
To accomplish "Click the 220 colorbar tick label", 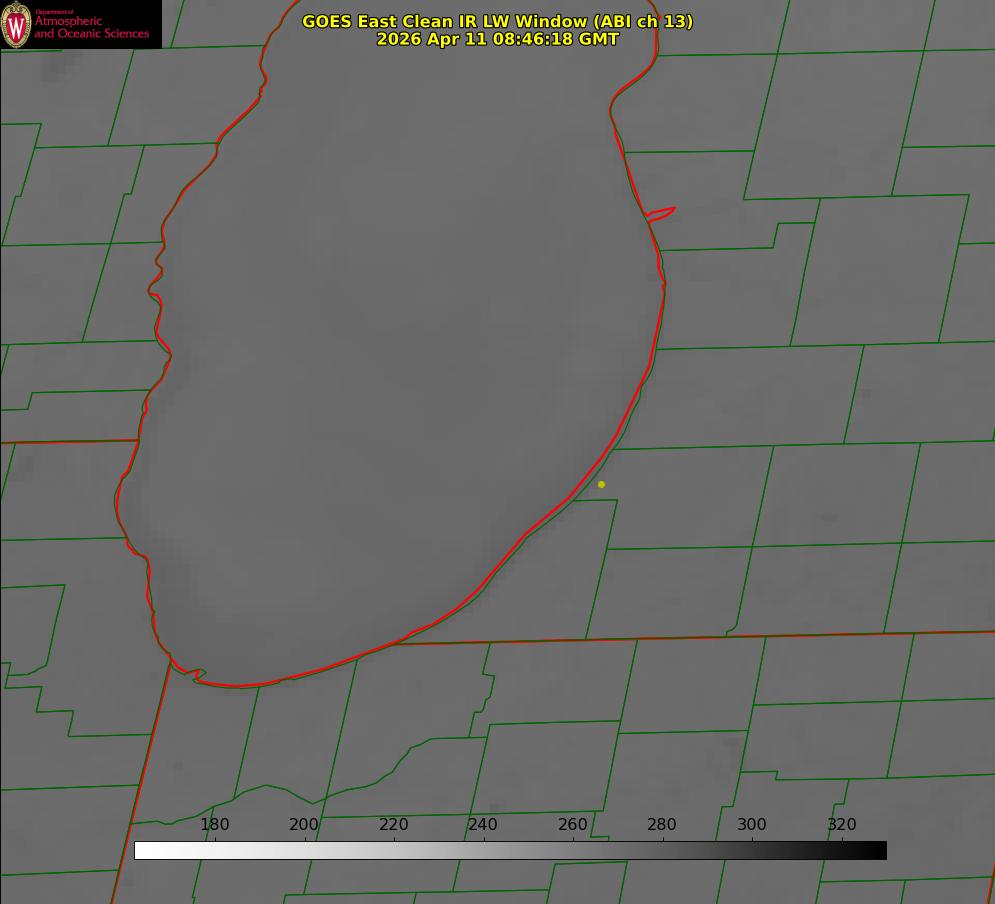I will pos(393,824).
